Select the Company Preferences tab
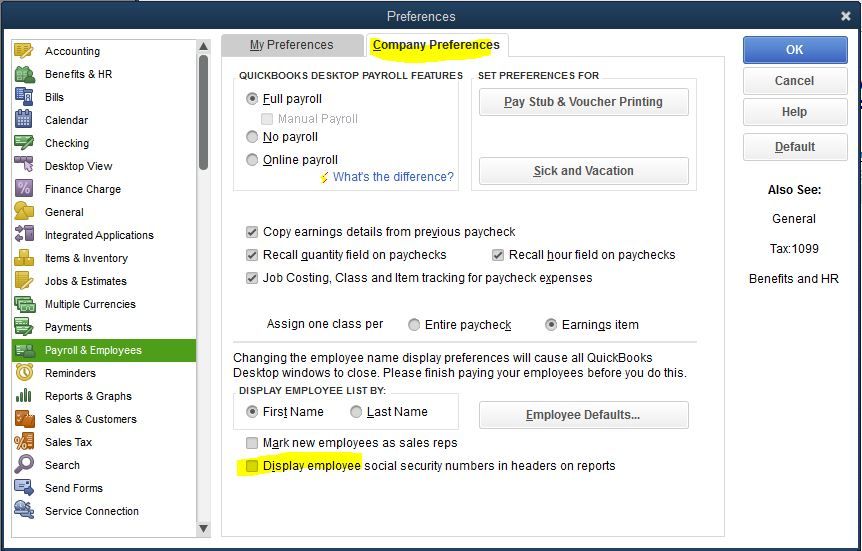 click(436, 45)
